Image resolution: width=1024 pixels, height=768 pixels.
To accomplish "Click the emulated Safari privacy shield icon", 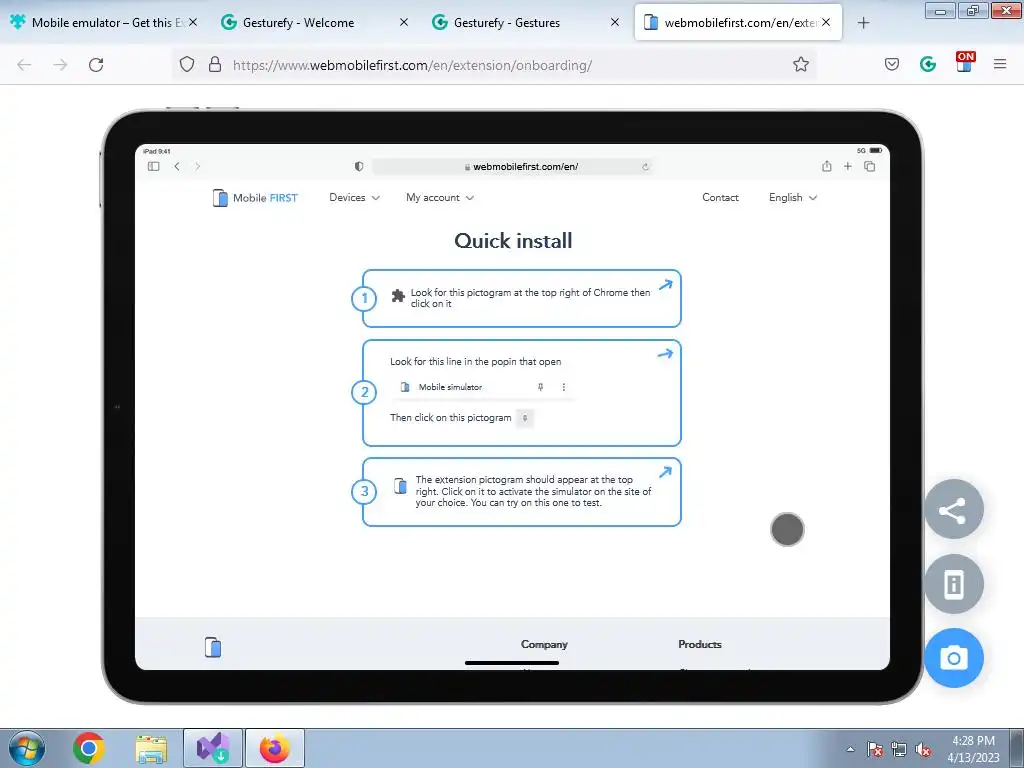I will point(359,167).
